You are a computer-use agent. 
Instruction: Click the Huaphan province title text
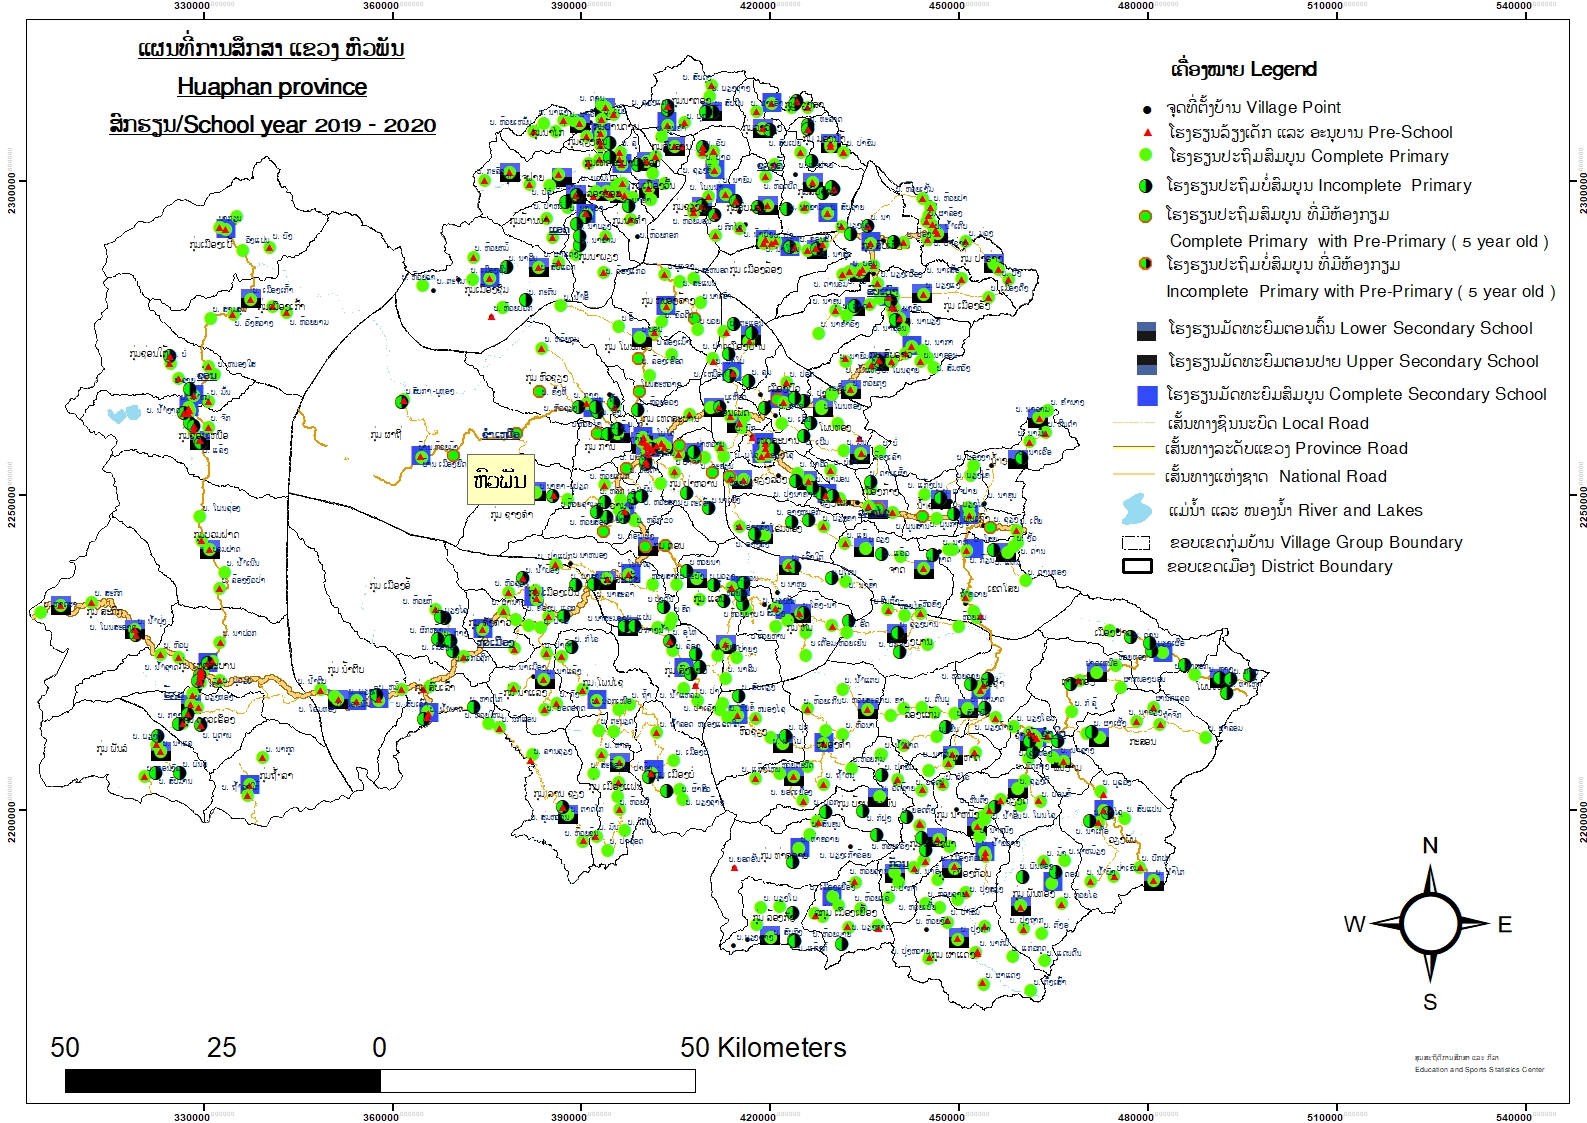(x=272, y=87)
